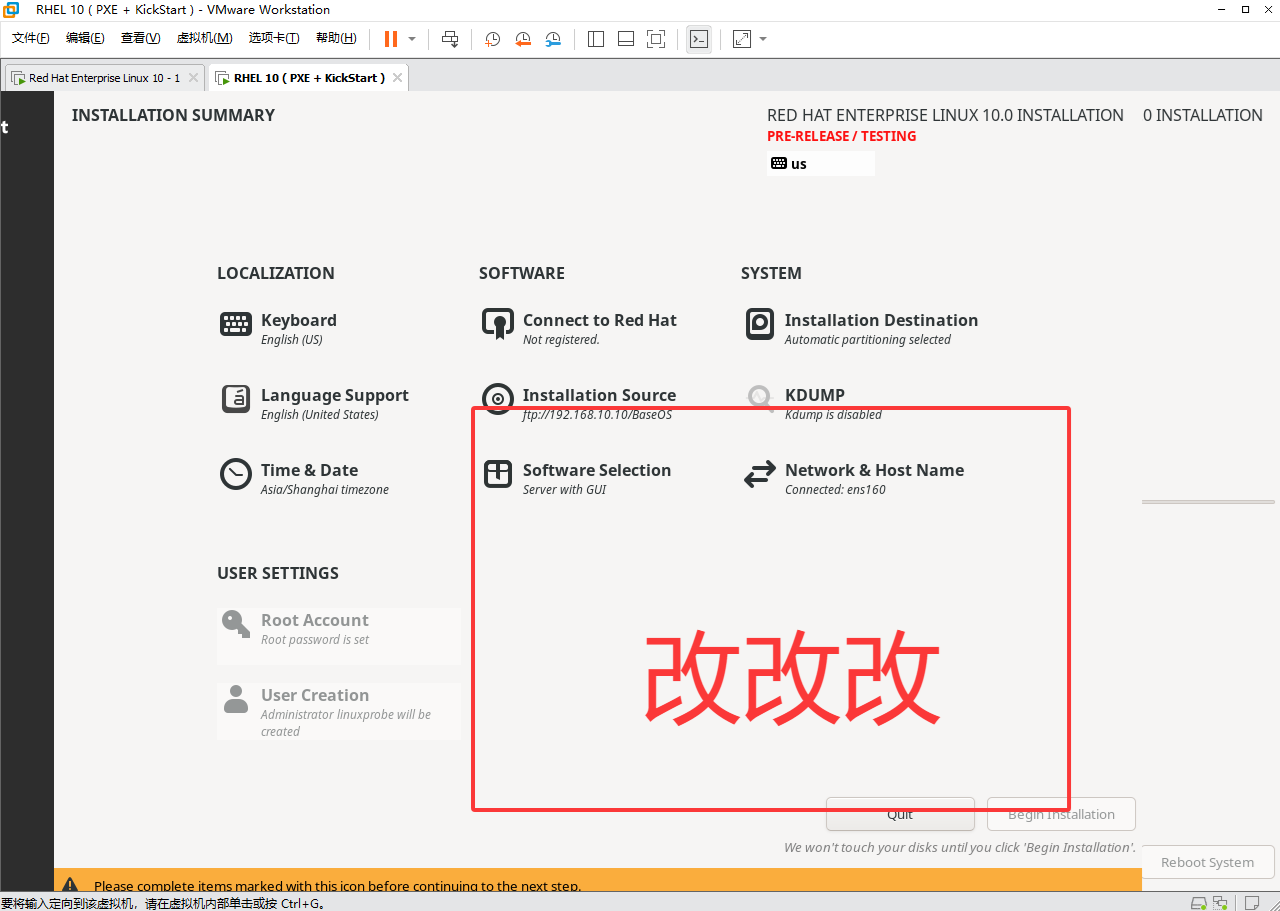The width and height of the screenshot is (1280, 911).
Task: Click the message log status icon
Action: 1251,903
